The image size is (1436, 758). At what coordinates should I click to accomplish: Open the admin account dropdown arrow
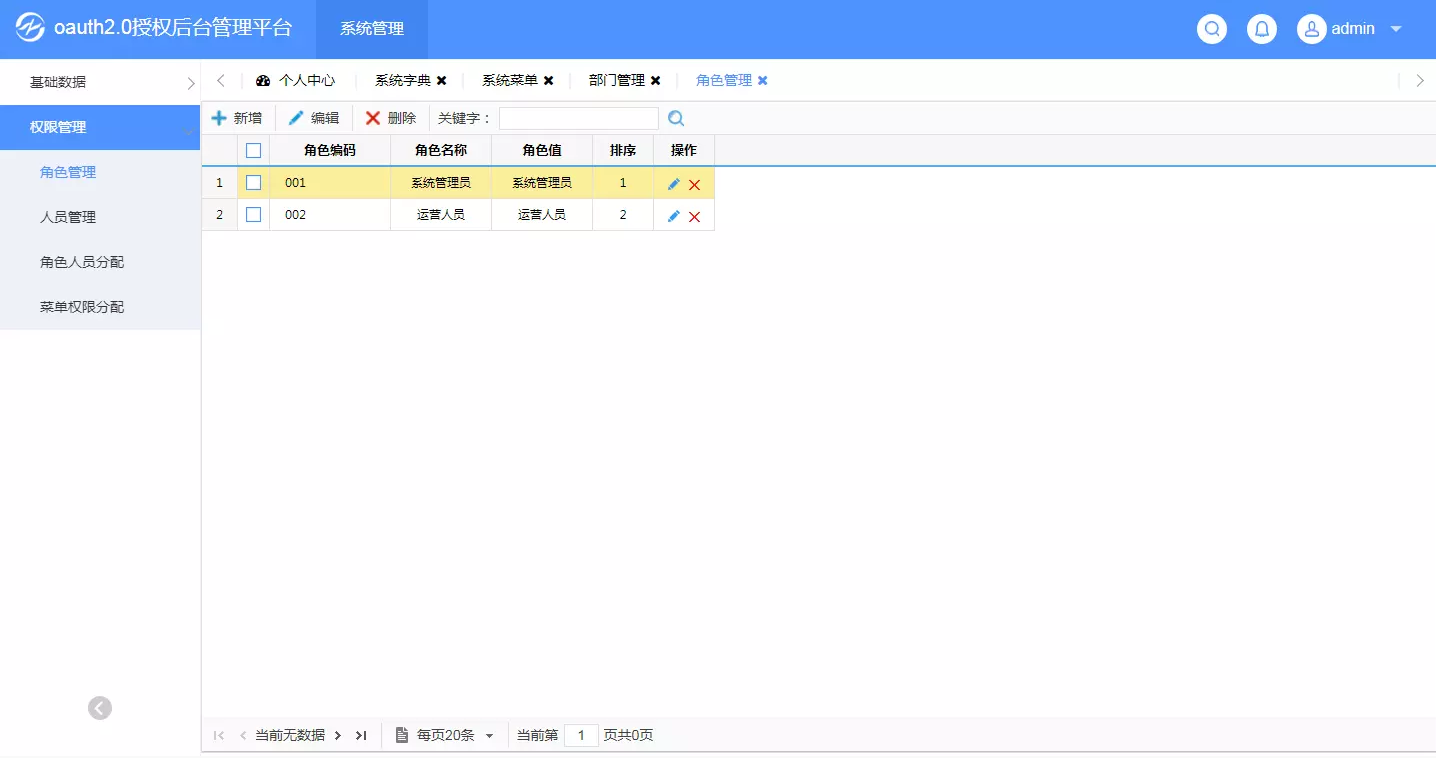(1396, 29)
